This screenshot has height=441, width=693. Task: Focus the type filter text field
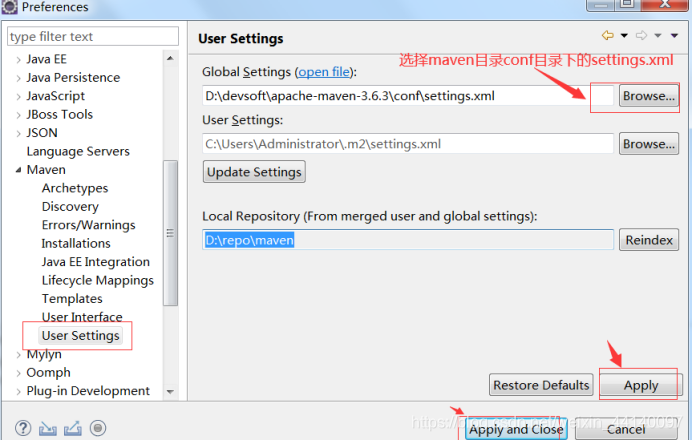[x=93, y=36]
